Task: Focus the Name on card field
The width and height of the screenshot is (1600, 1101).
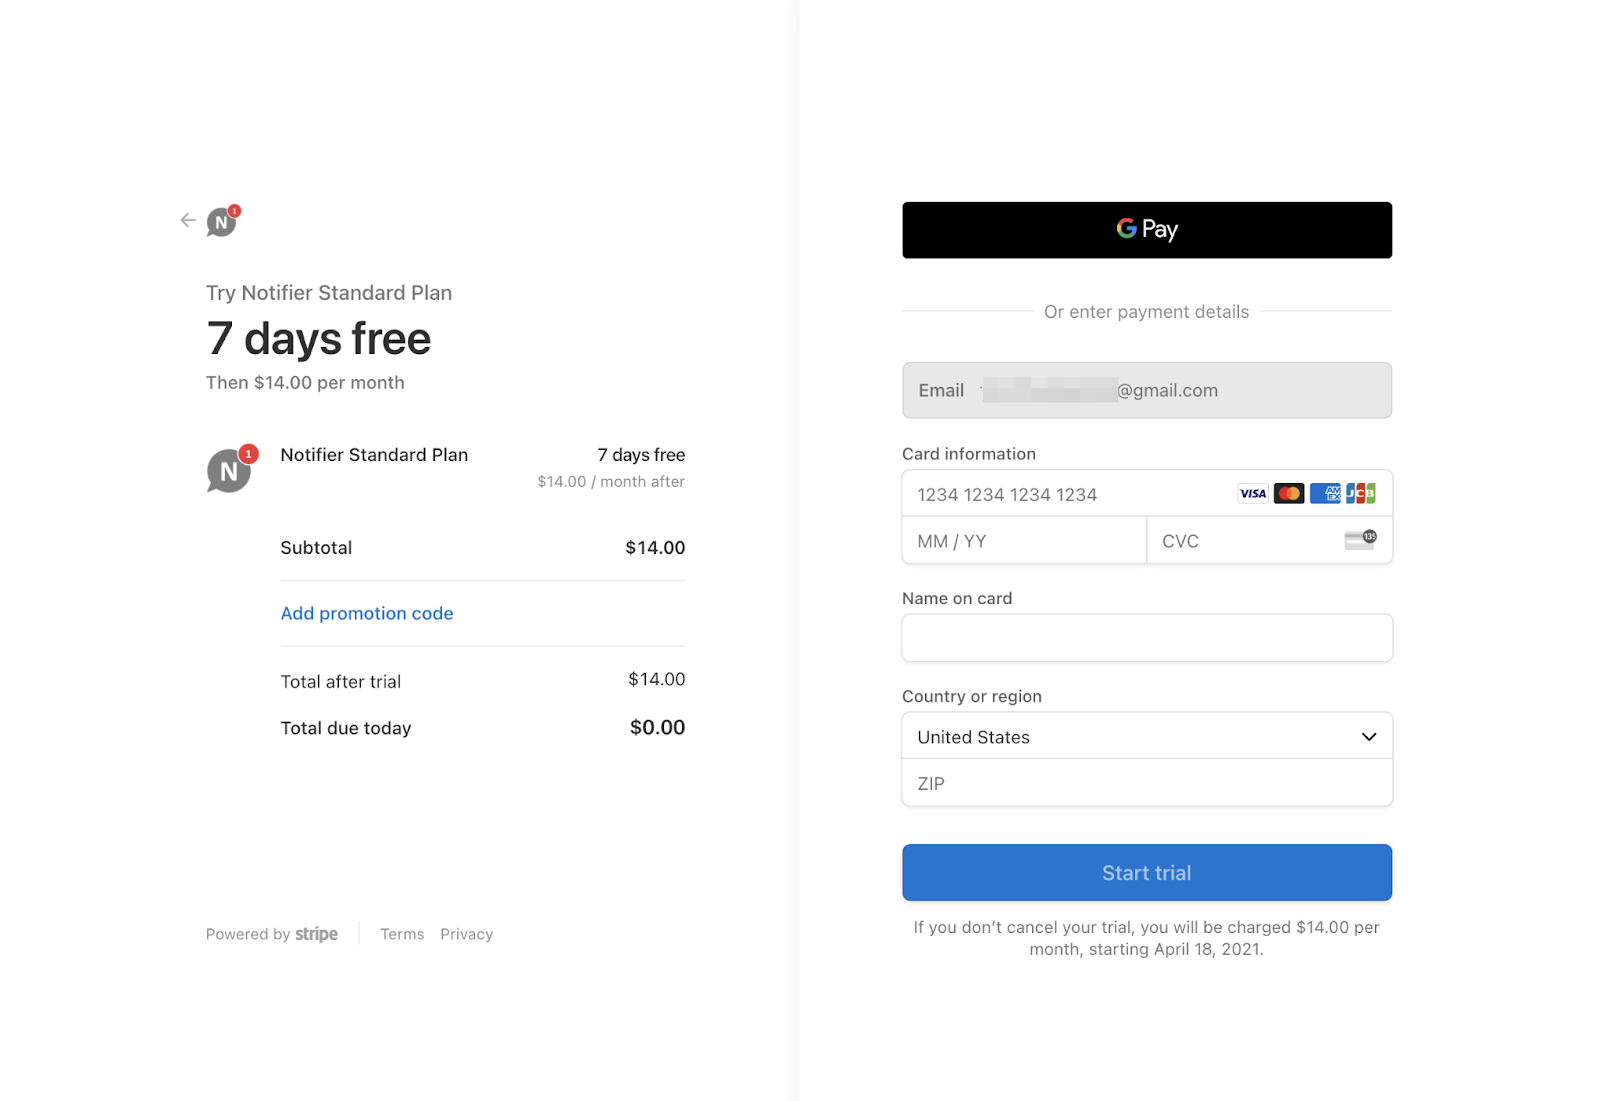Action: tap(1146, 638)
